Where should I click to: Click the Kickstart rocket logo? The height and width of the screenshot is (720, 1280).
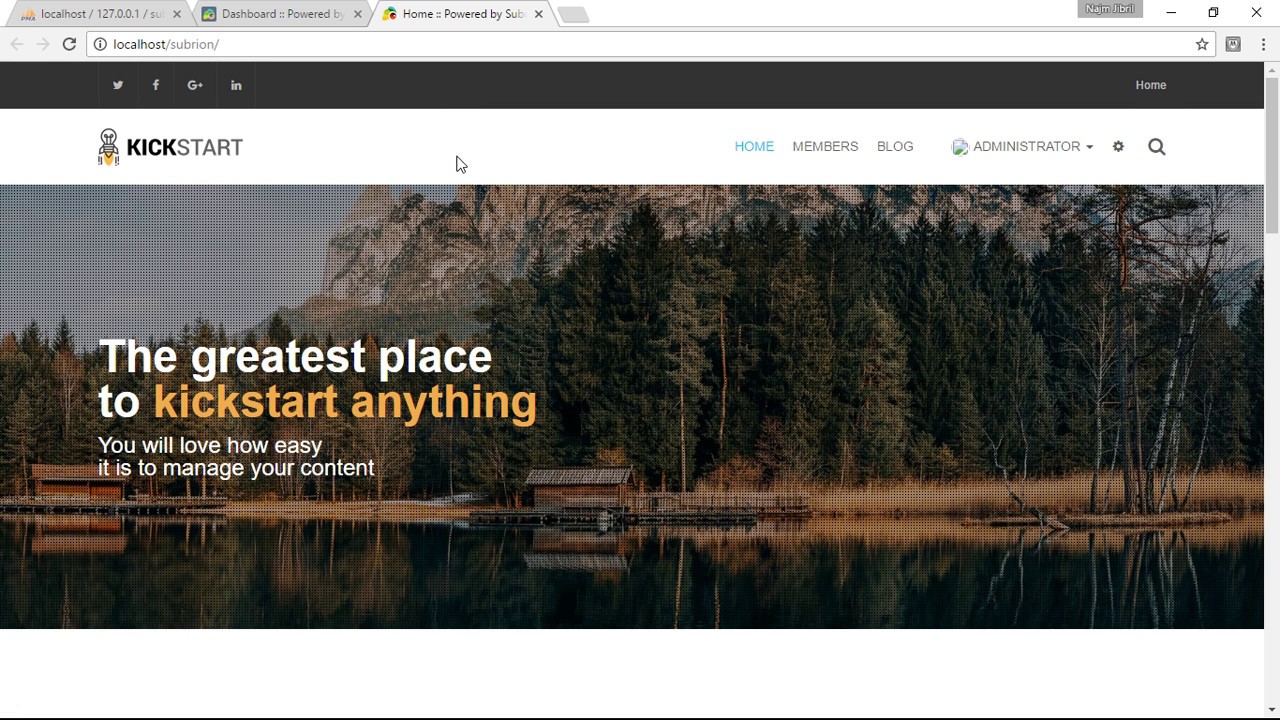pyautogui.click(x=108, y=147)
